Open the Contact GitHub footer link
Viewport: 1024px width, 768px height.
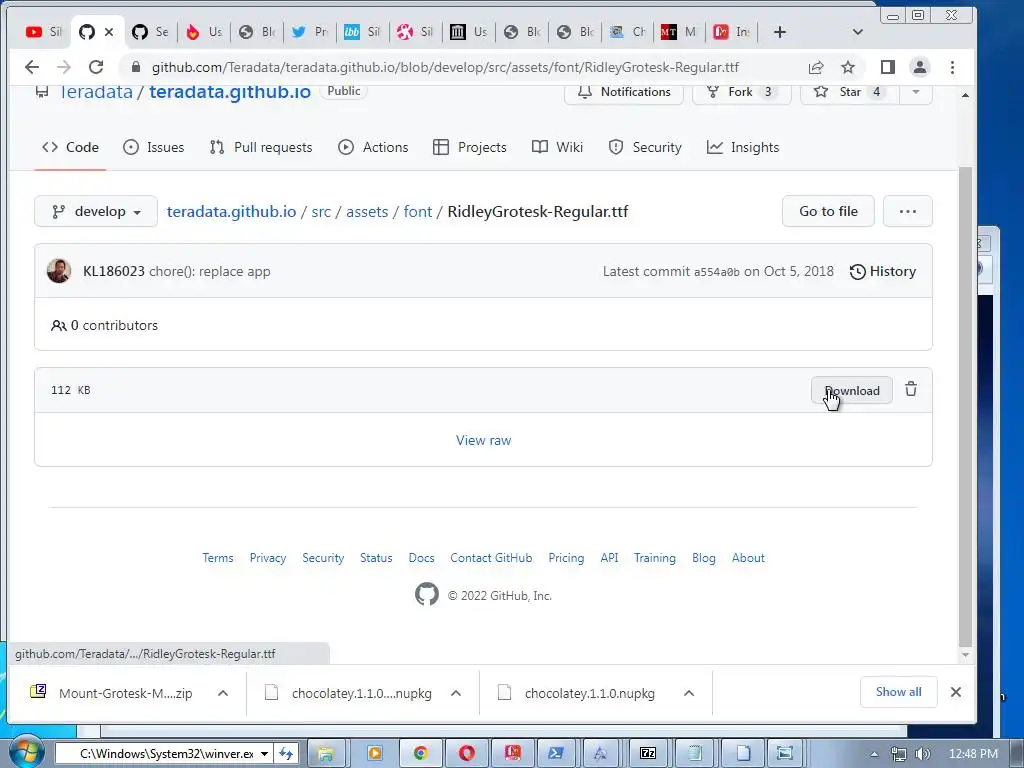coord(491,558)
